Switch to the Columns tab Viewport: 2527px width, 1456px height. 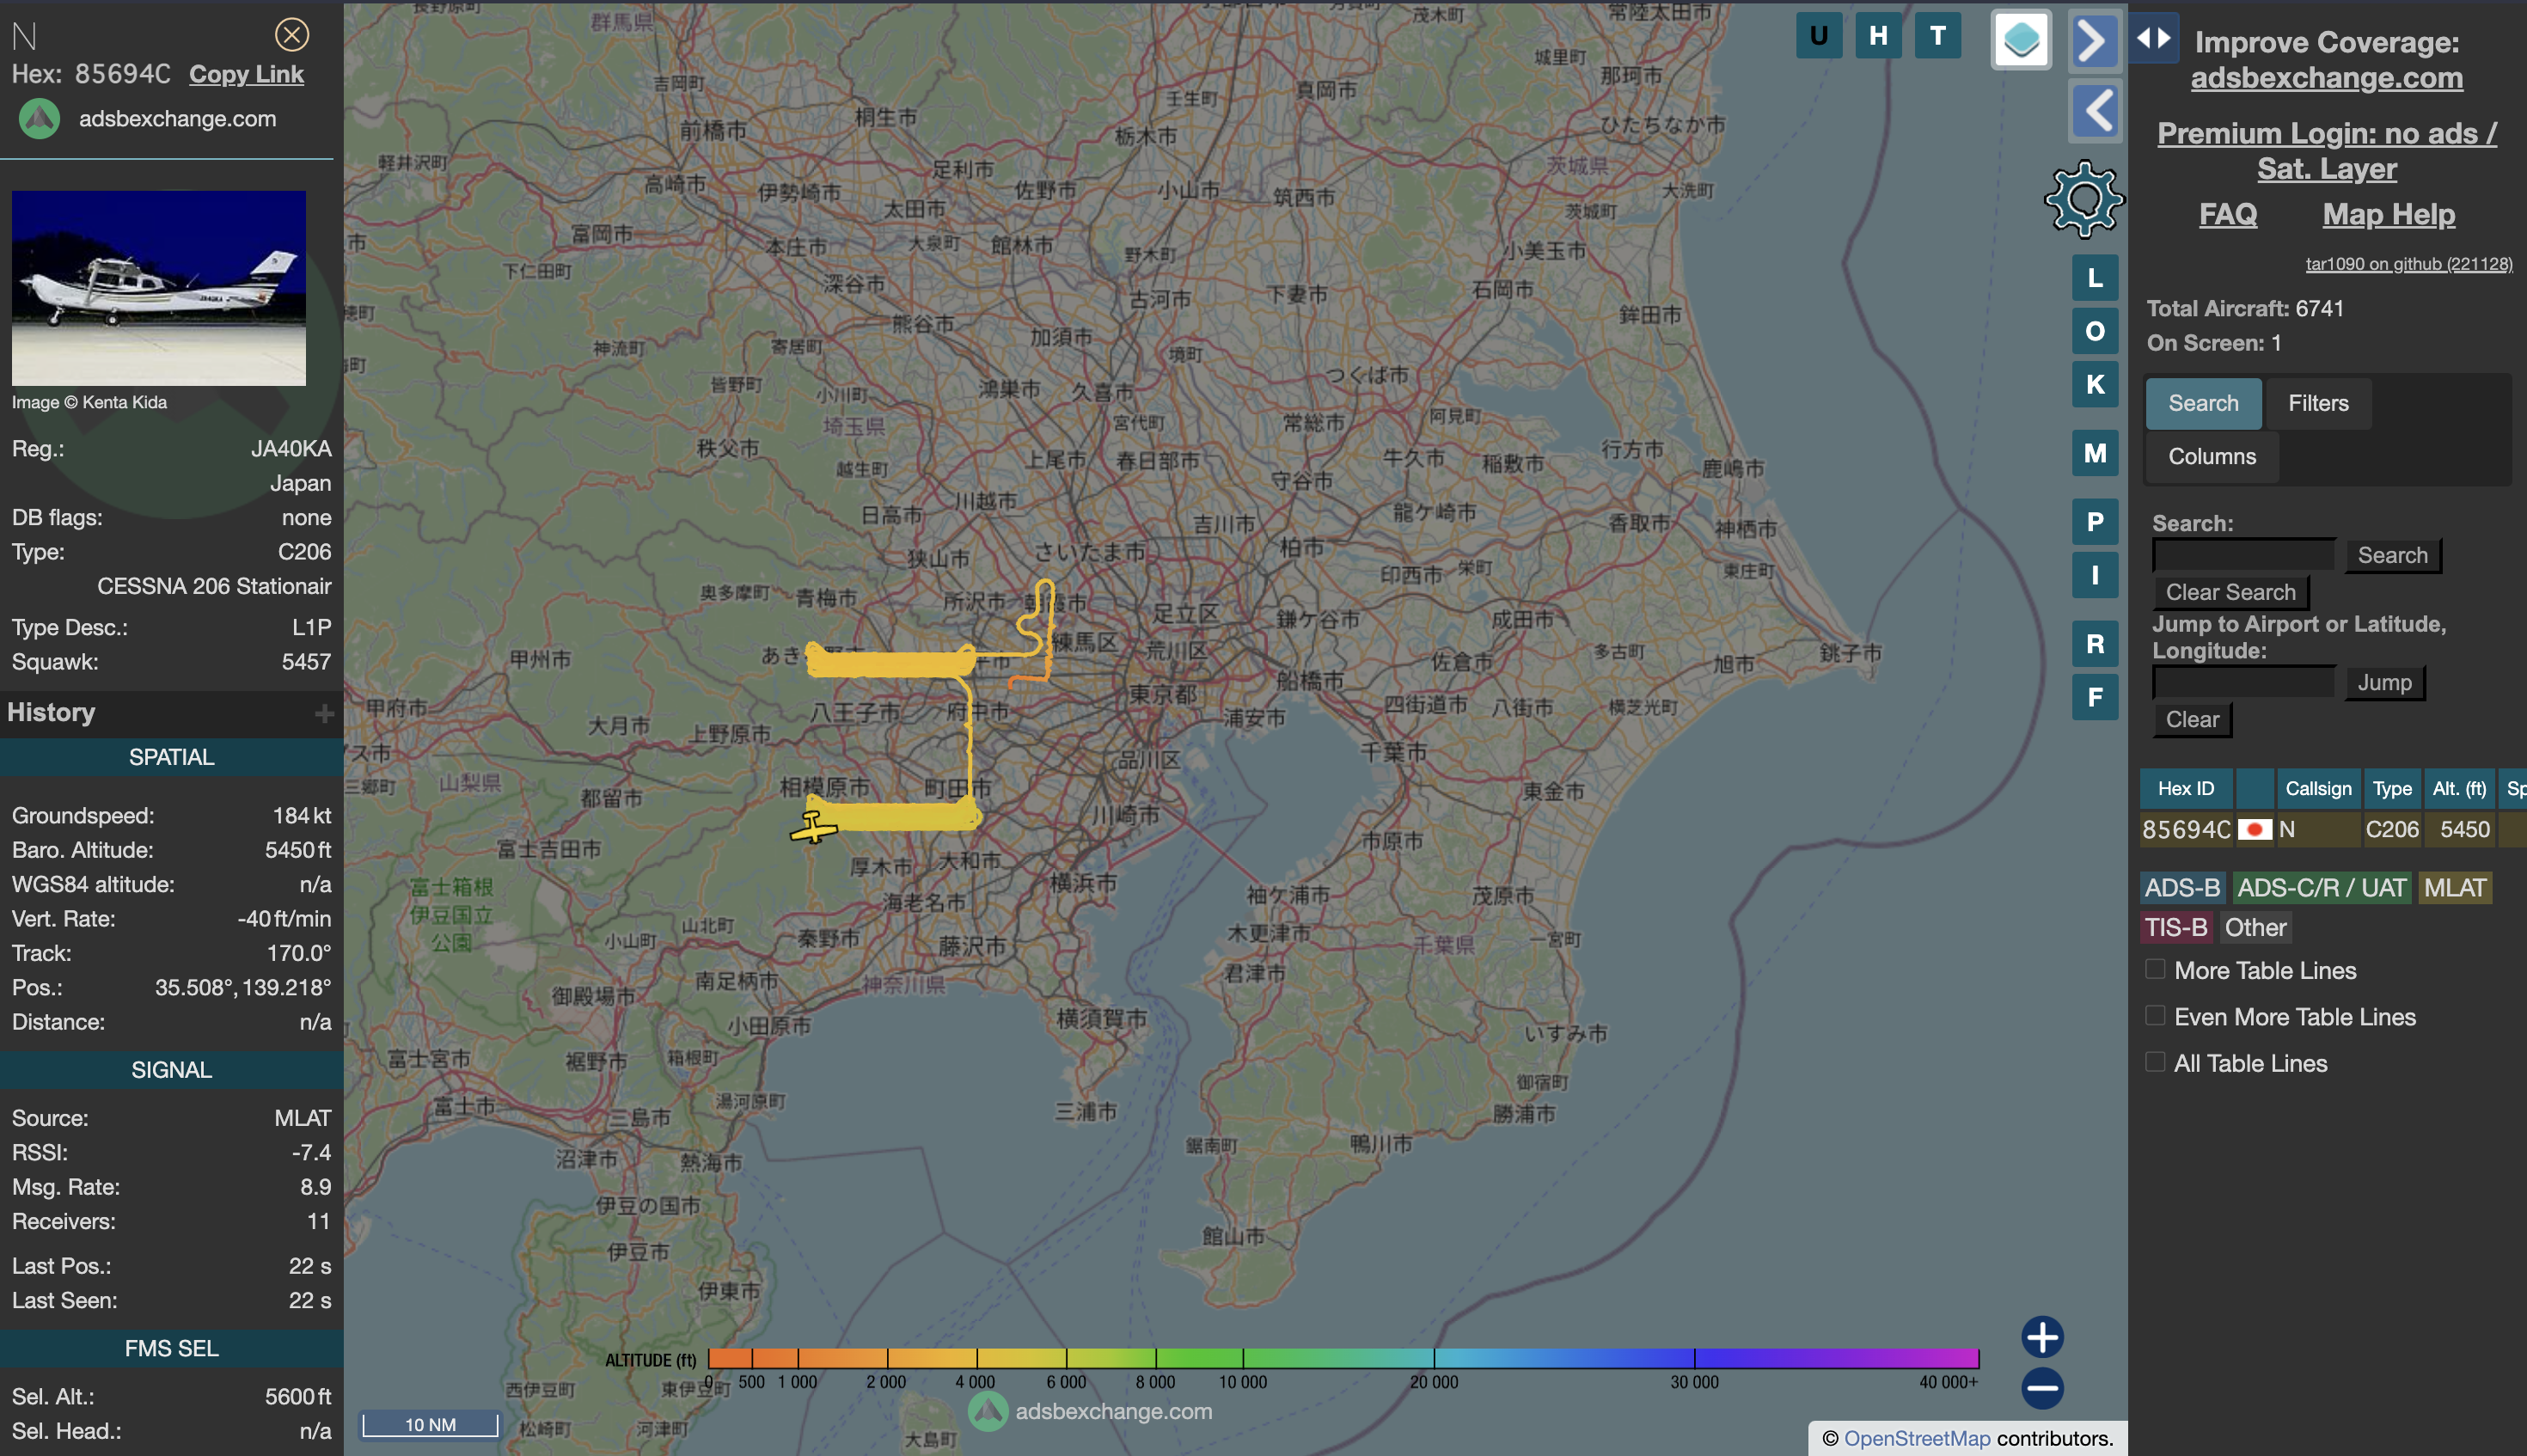pos(2212,457)
